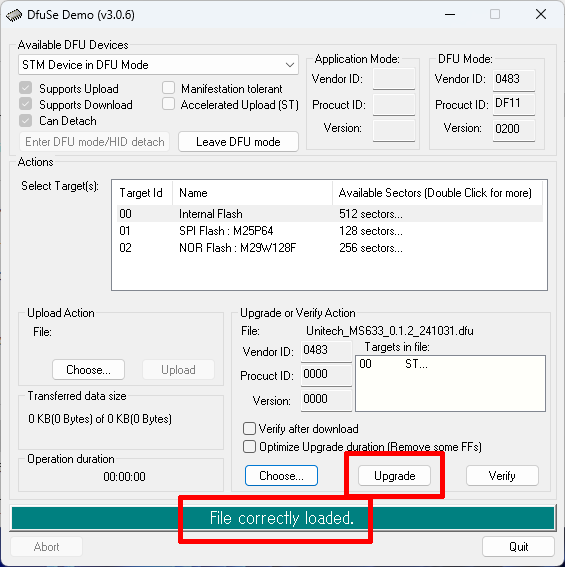Select the NOR Flash : M29W128F target
This screenshot has width=565, height=567.
pyautogui.click(x=330, y=248)
